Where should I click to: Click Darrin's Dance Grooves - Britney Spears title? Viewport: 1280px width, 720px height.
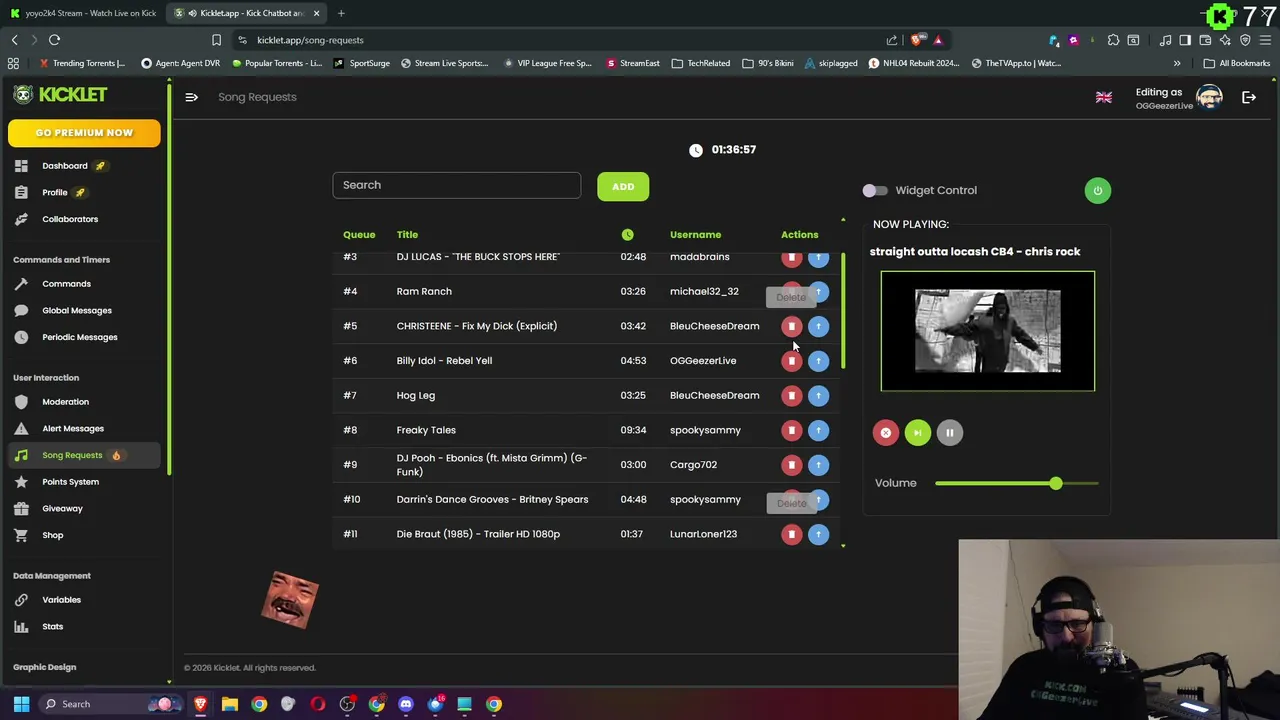[492, 500]
